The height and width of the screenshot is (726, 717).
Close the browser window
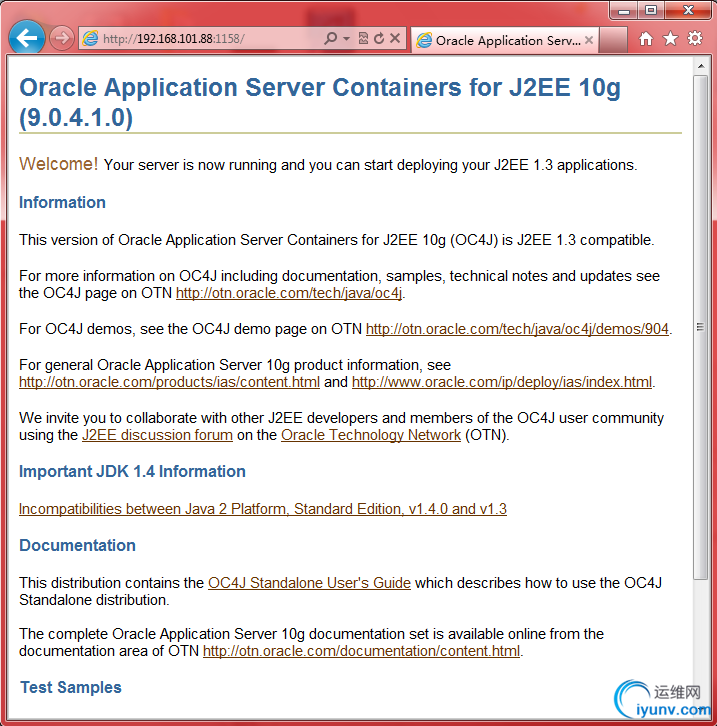688,10
